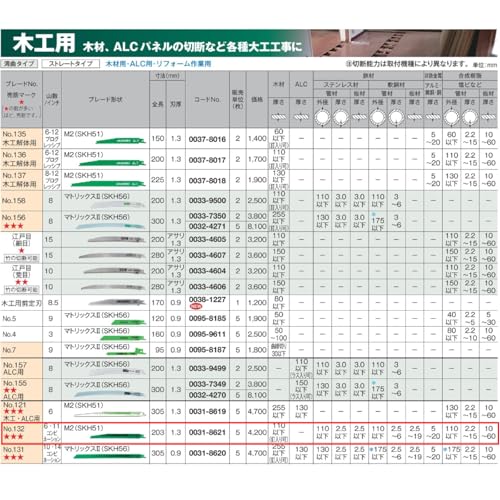This screenshot has height=500, width=500.
Task: Click the 木工用剪定刃 row label
Action: (21, 303)
